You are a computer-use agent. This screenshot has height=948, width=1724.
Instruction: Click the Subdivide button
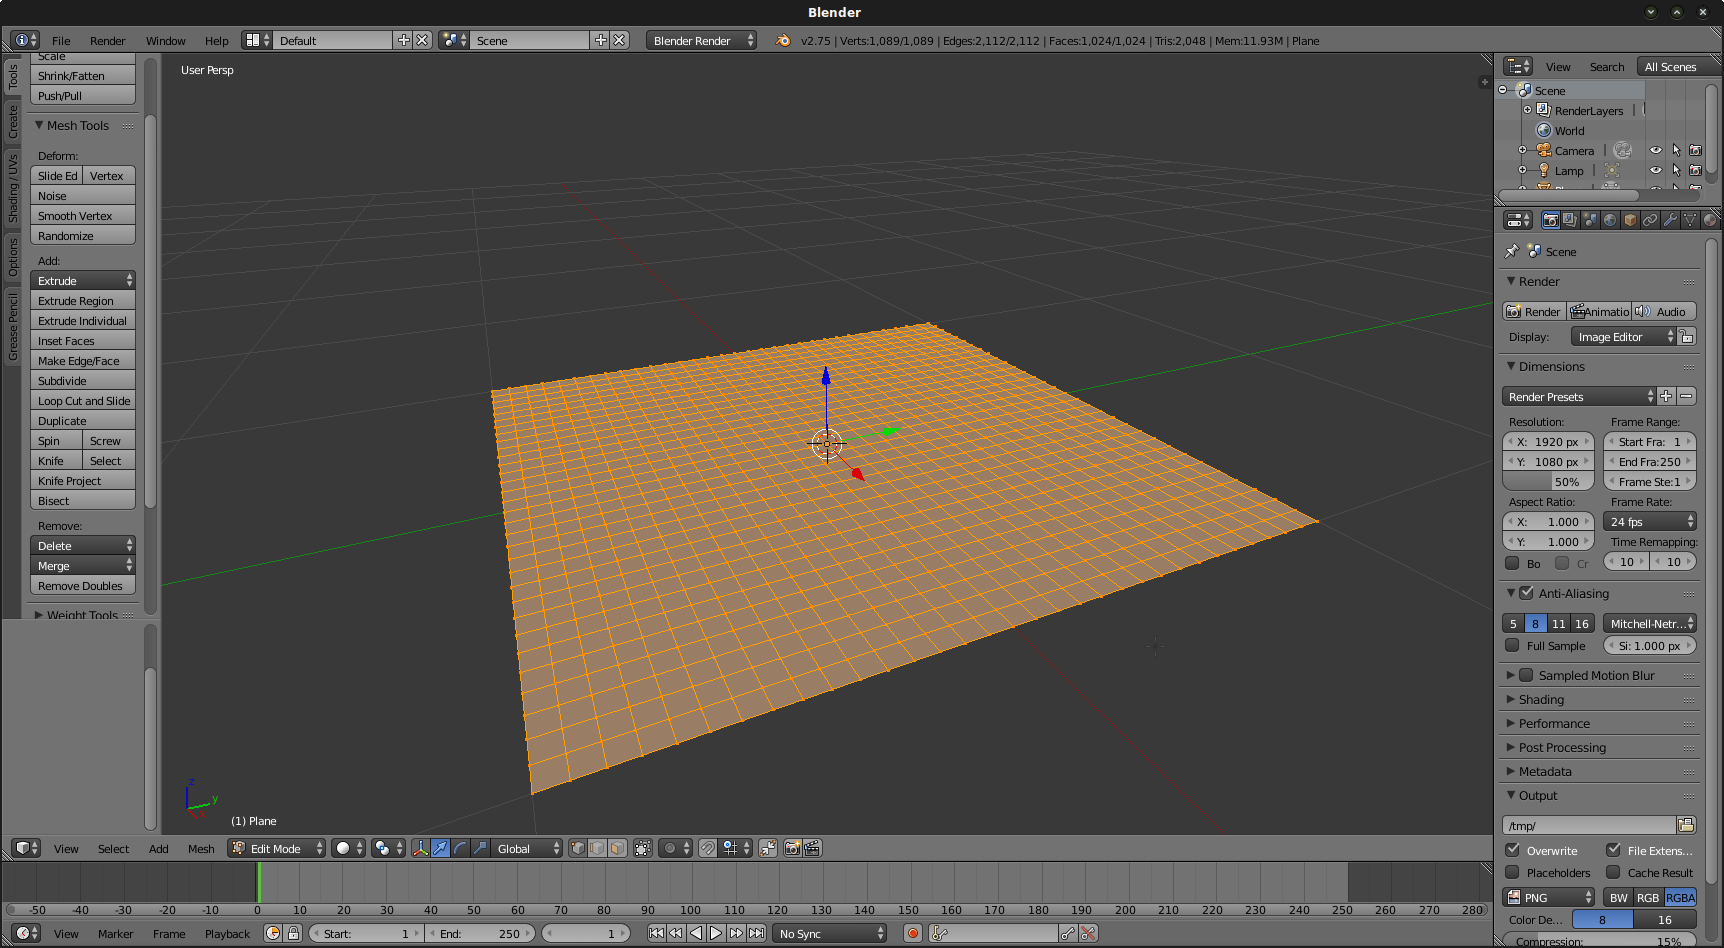tap(83, 381)
